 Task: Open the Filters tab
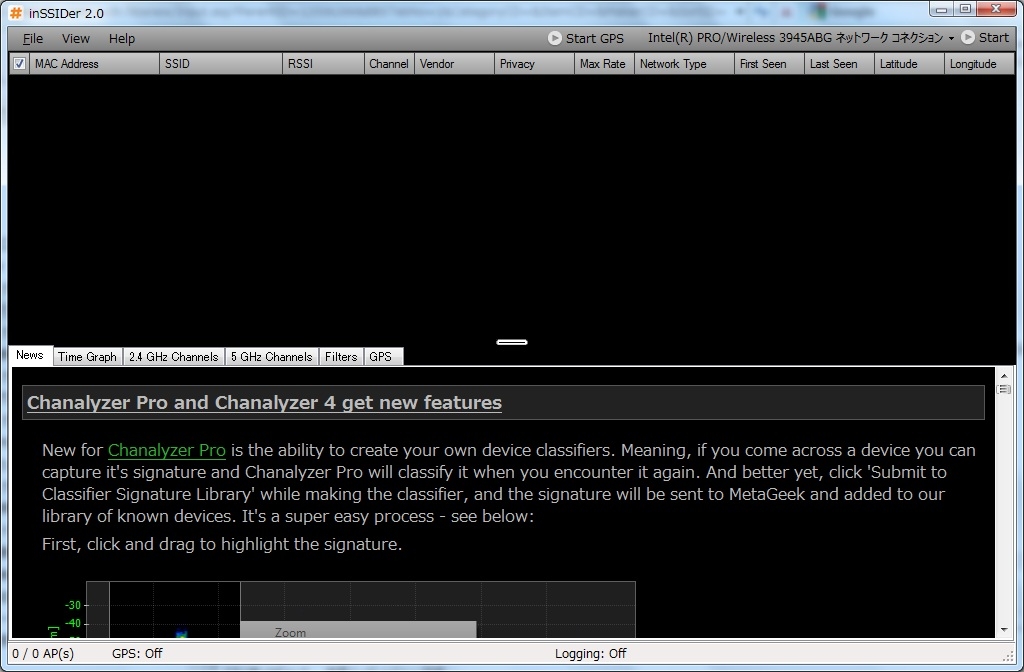341,357
